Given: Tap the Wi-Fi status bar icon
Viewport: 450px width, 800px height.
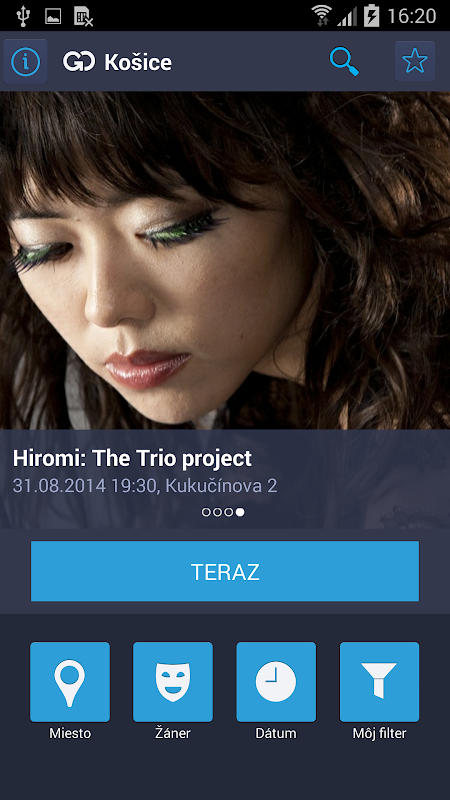Looking at the screenshot, I should pos(321,16).
